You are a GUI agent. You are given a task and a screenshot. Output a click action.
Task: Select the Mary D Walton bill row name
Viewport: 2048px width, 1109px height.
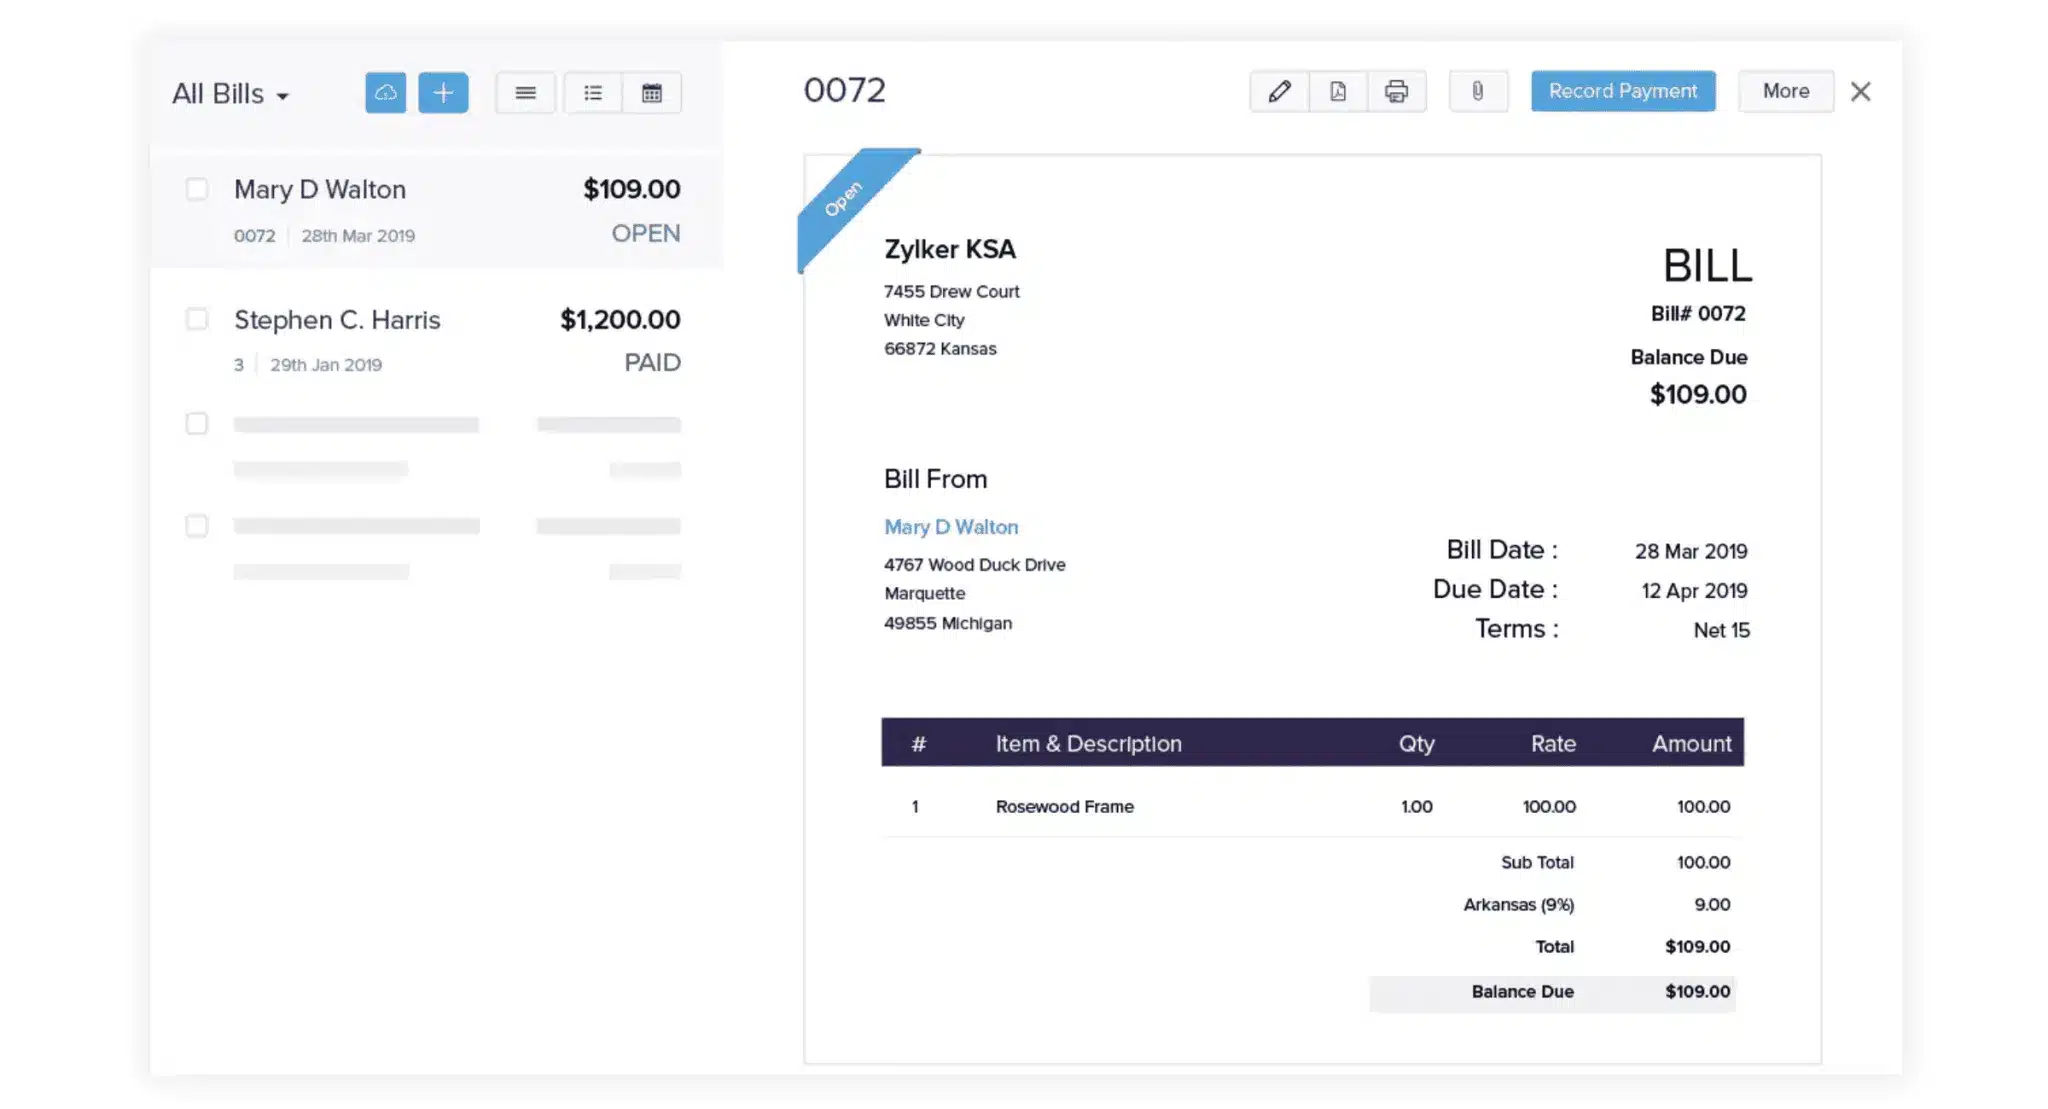[320, 189]
